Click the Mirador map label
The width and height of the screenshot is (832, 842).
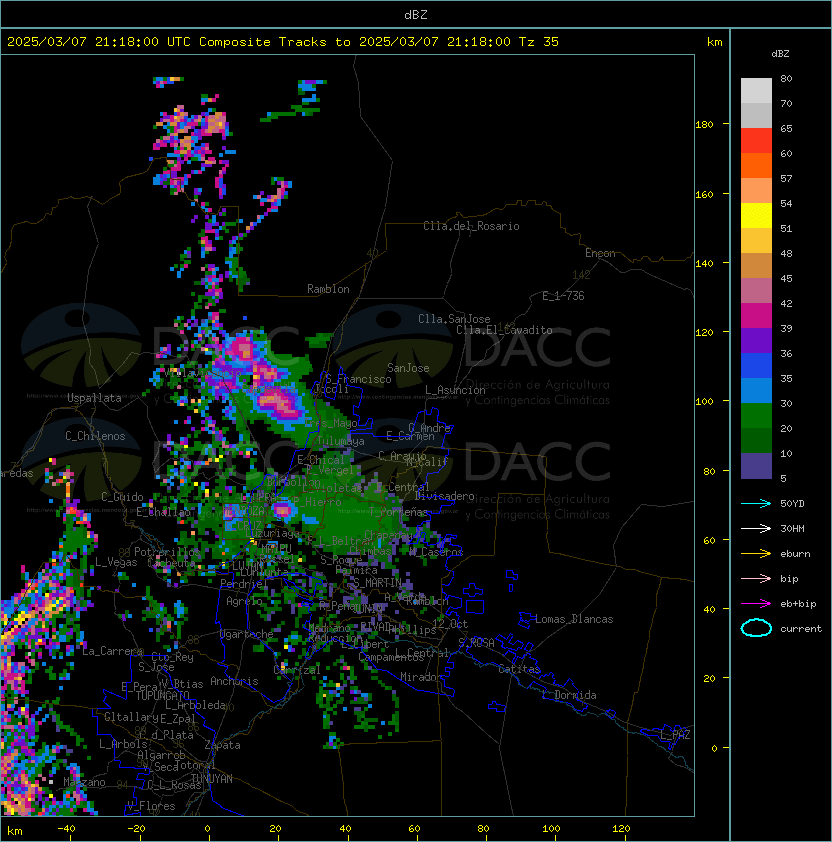pos(422,677)
